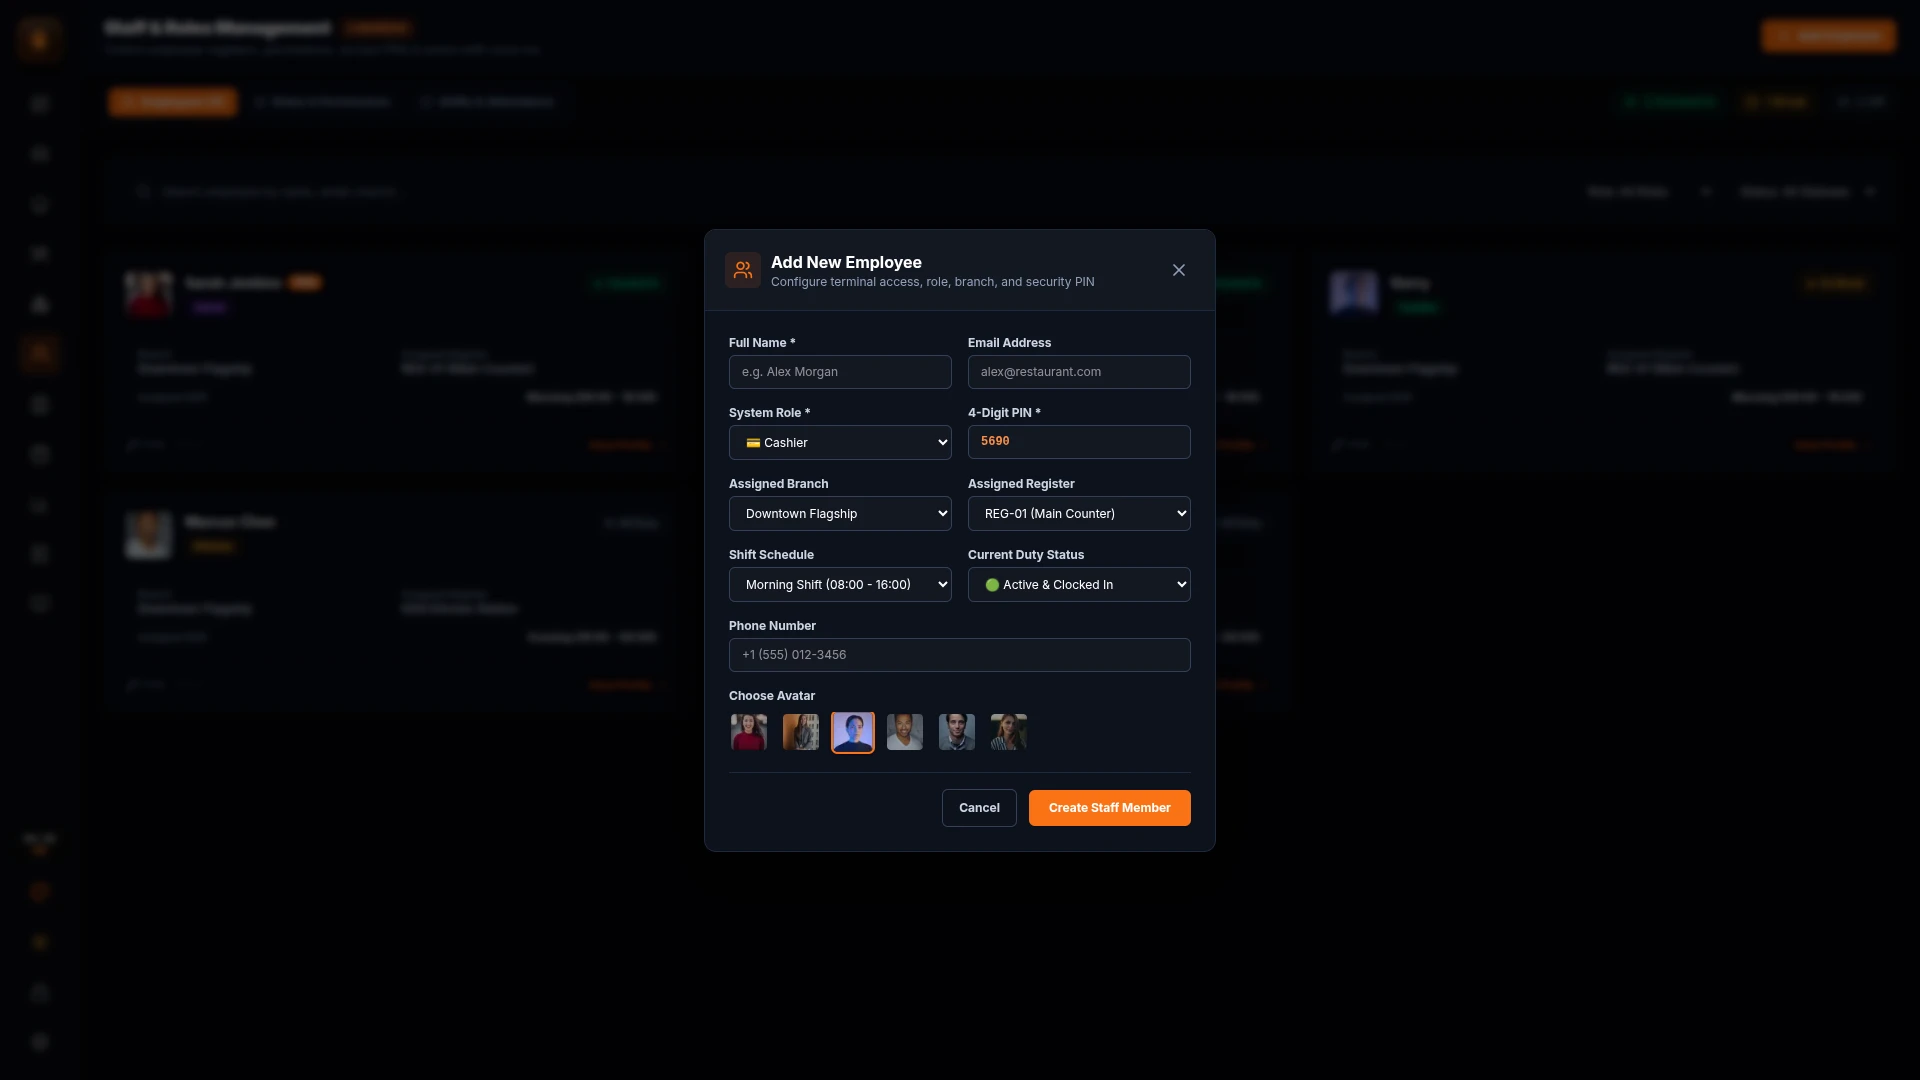Open the System Role dropdown showing Cashier

[x=840, y=443]
